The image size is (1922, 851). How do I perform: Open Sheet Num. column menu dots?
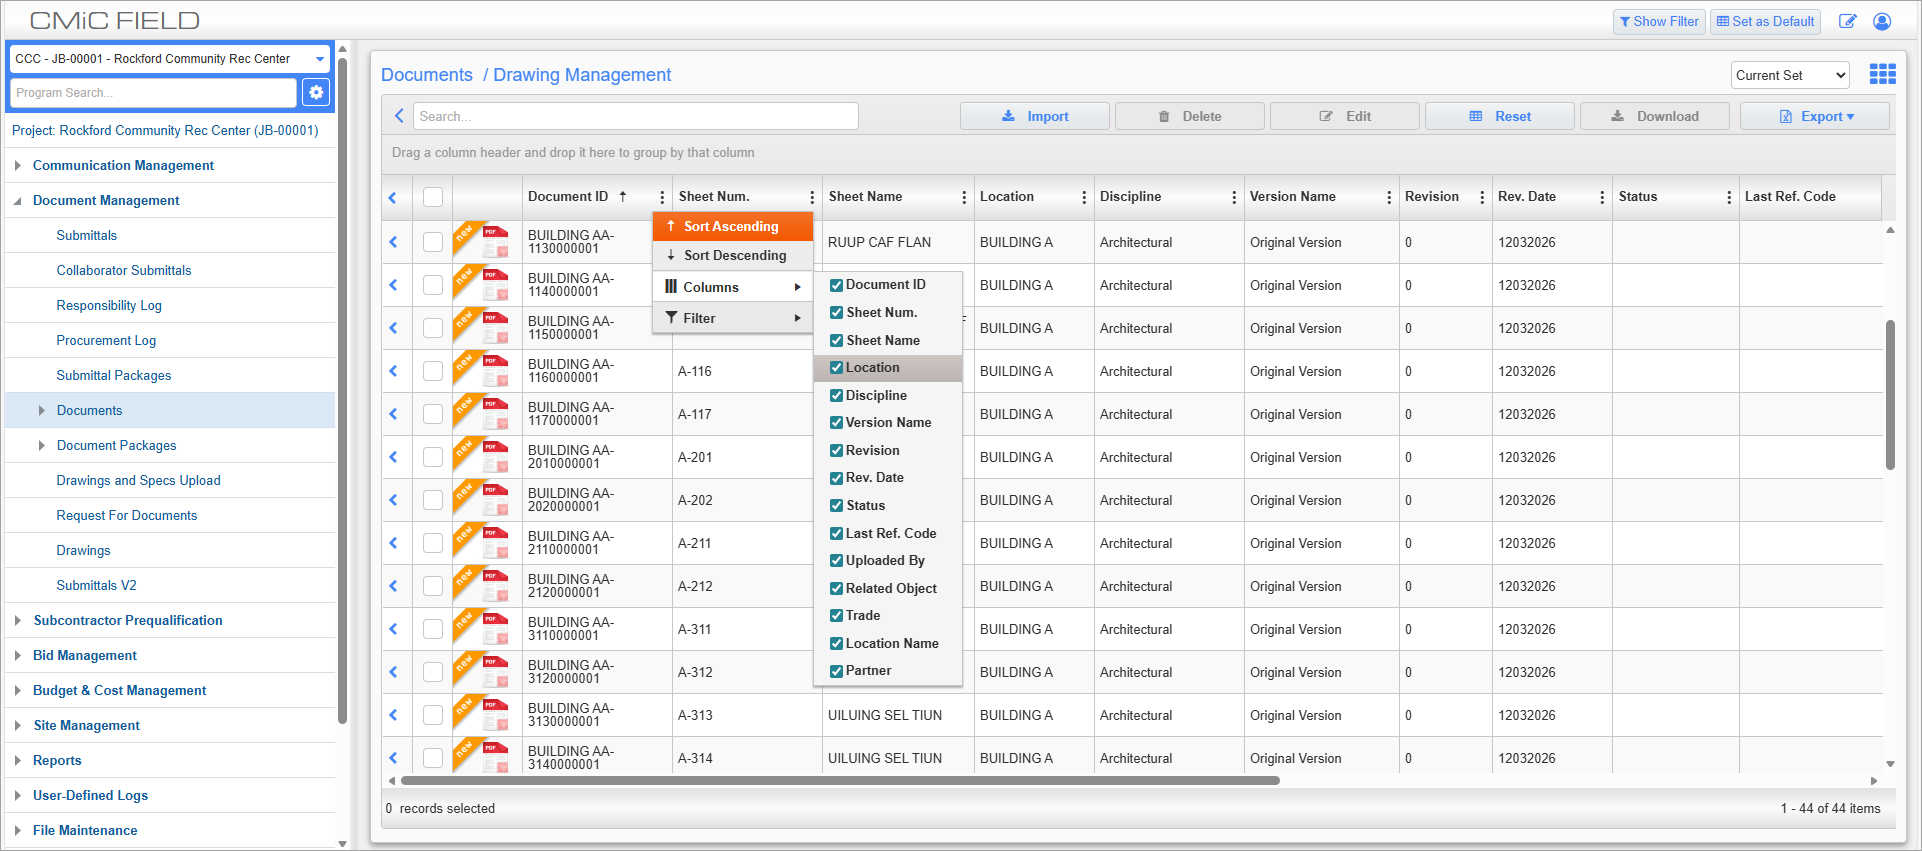pyautogui.click(x=812, y=197)
